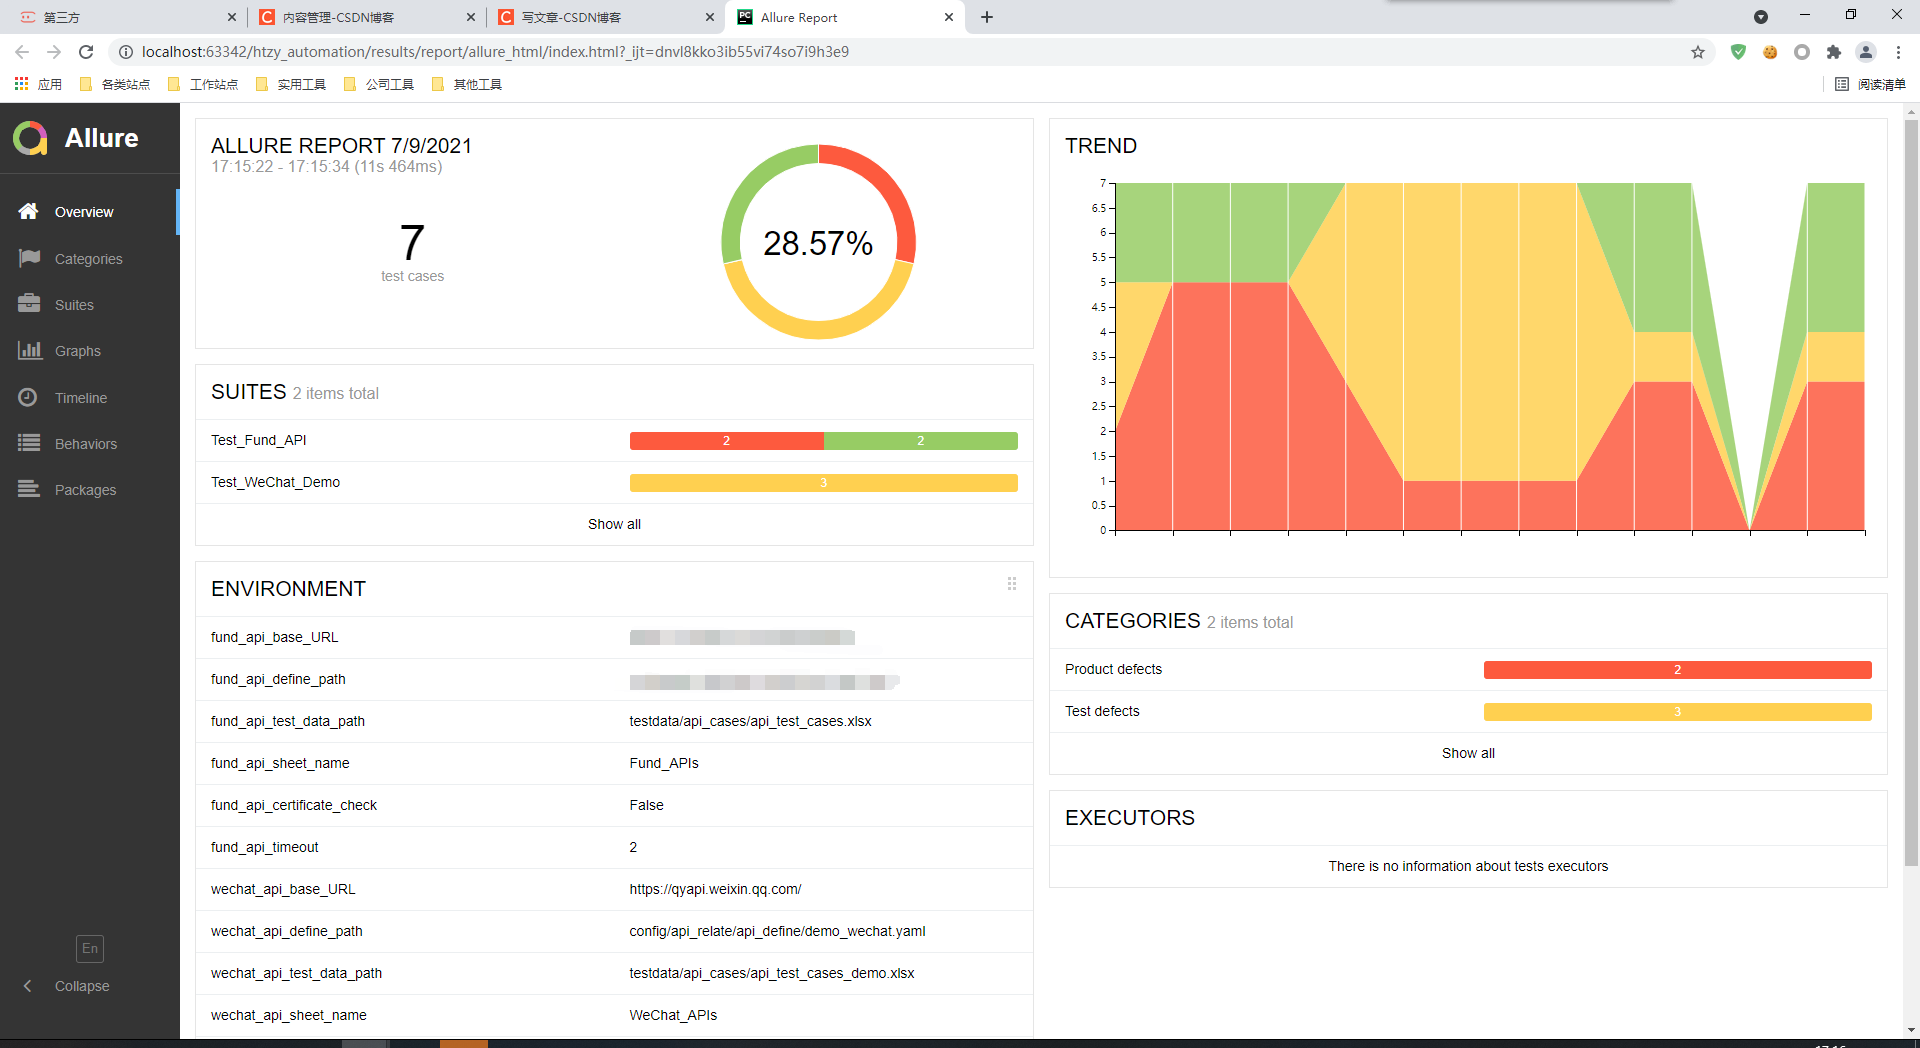The height and width of the screenshot is (1048, 1920).
Task: Go to the Suites section
Action: pos(89,305)
